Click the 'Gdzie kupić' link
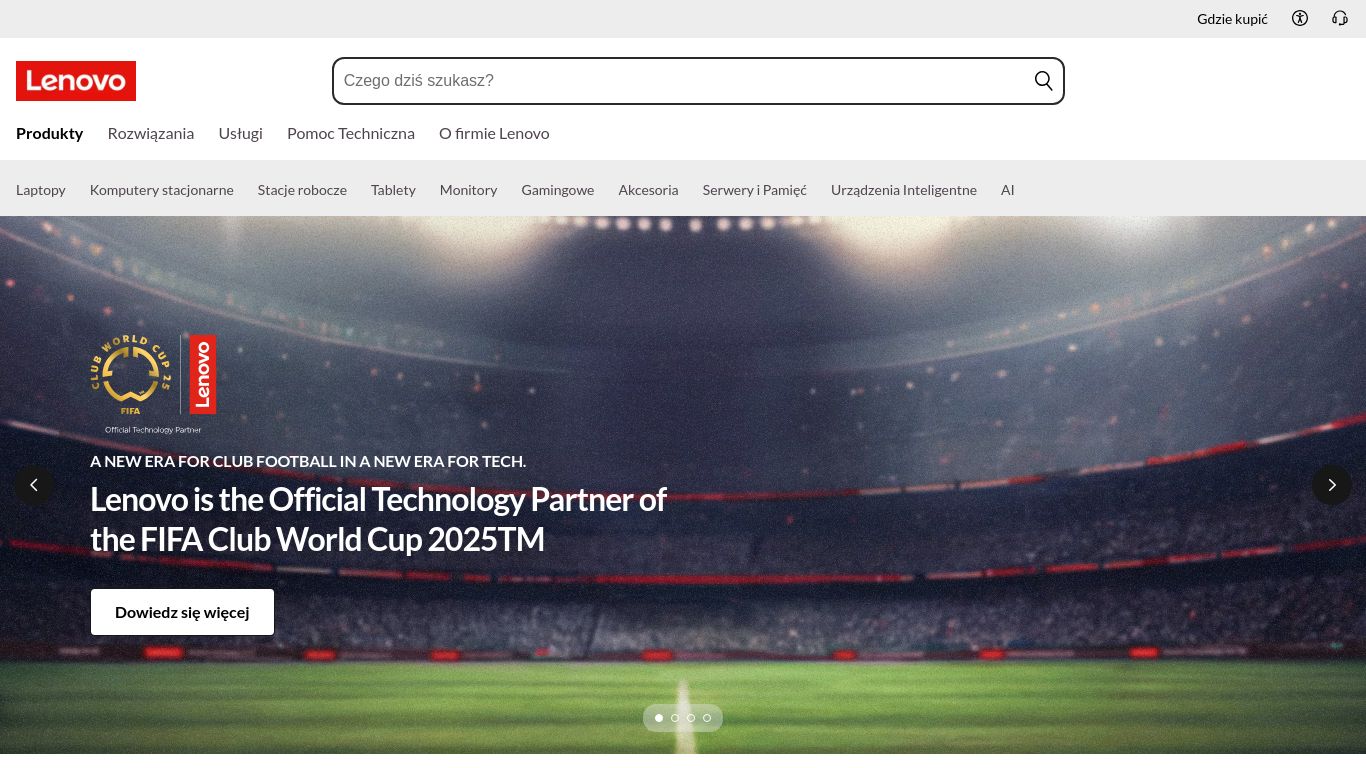1366x768 pixels. tap(1232, 19)
